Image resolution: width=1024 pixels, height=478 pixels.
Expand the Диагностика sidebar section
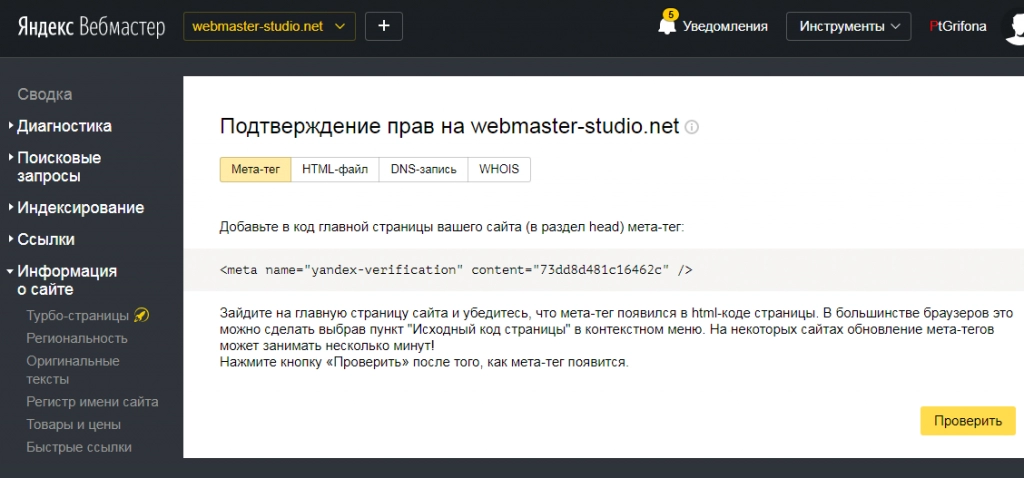pos(64,126)
